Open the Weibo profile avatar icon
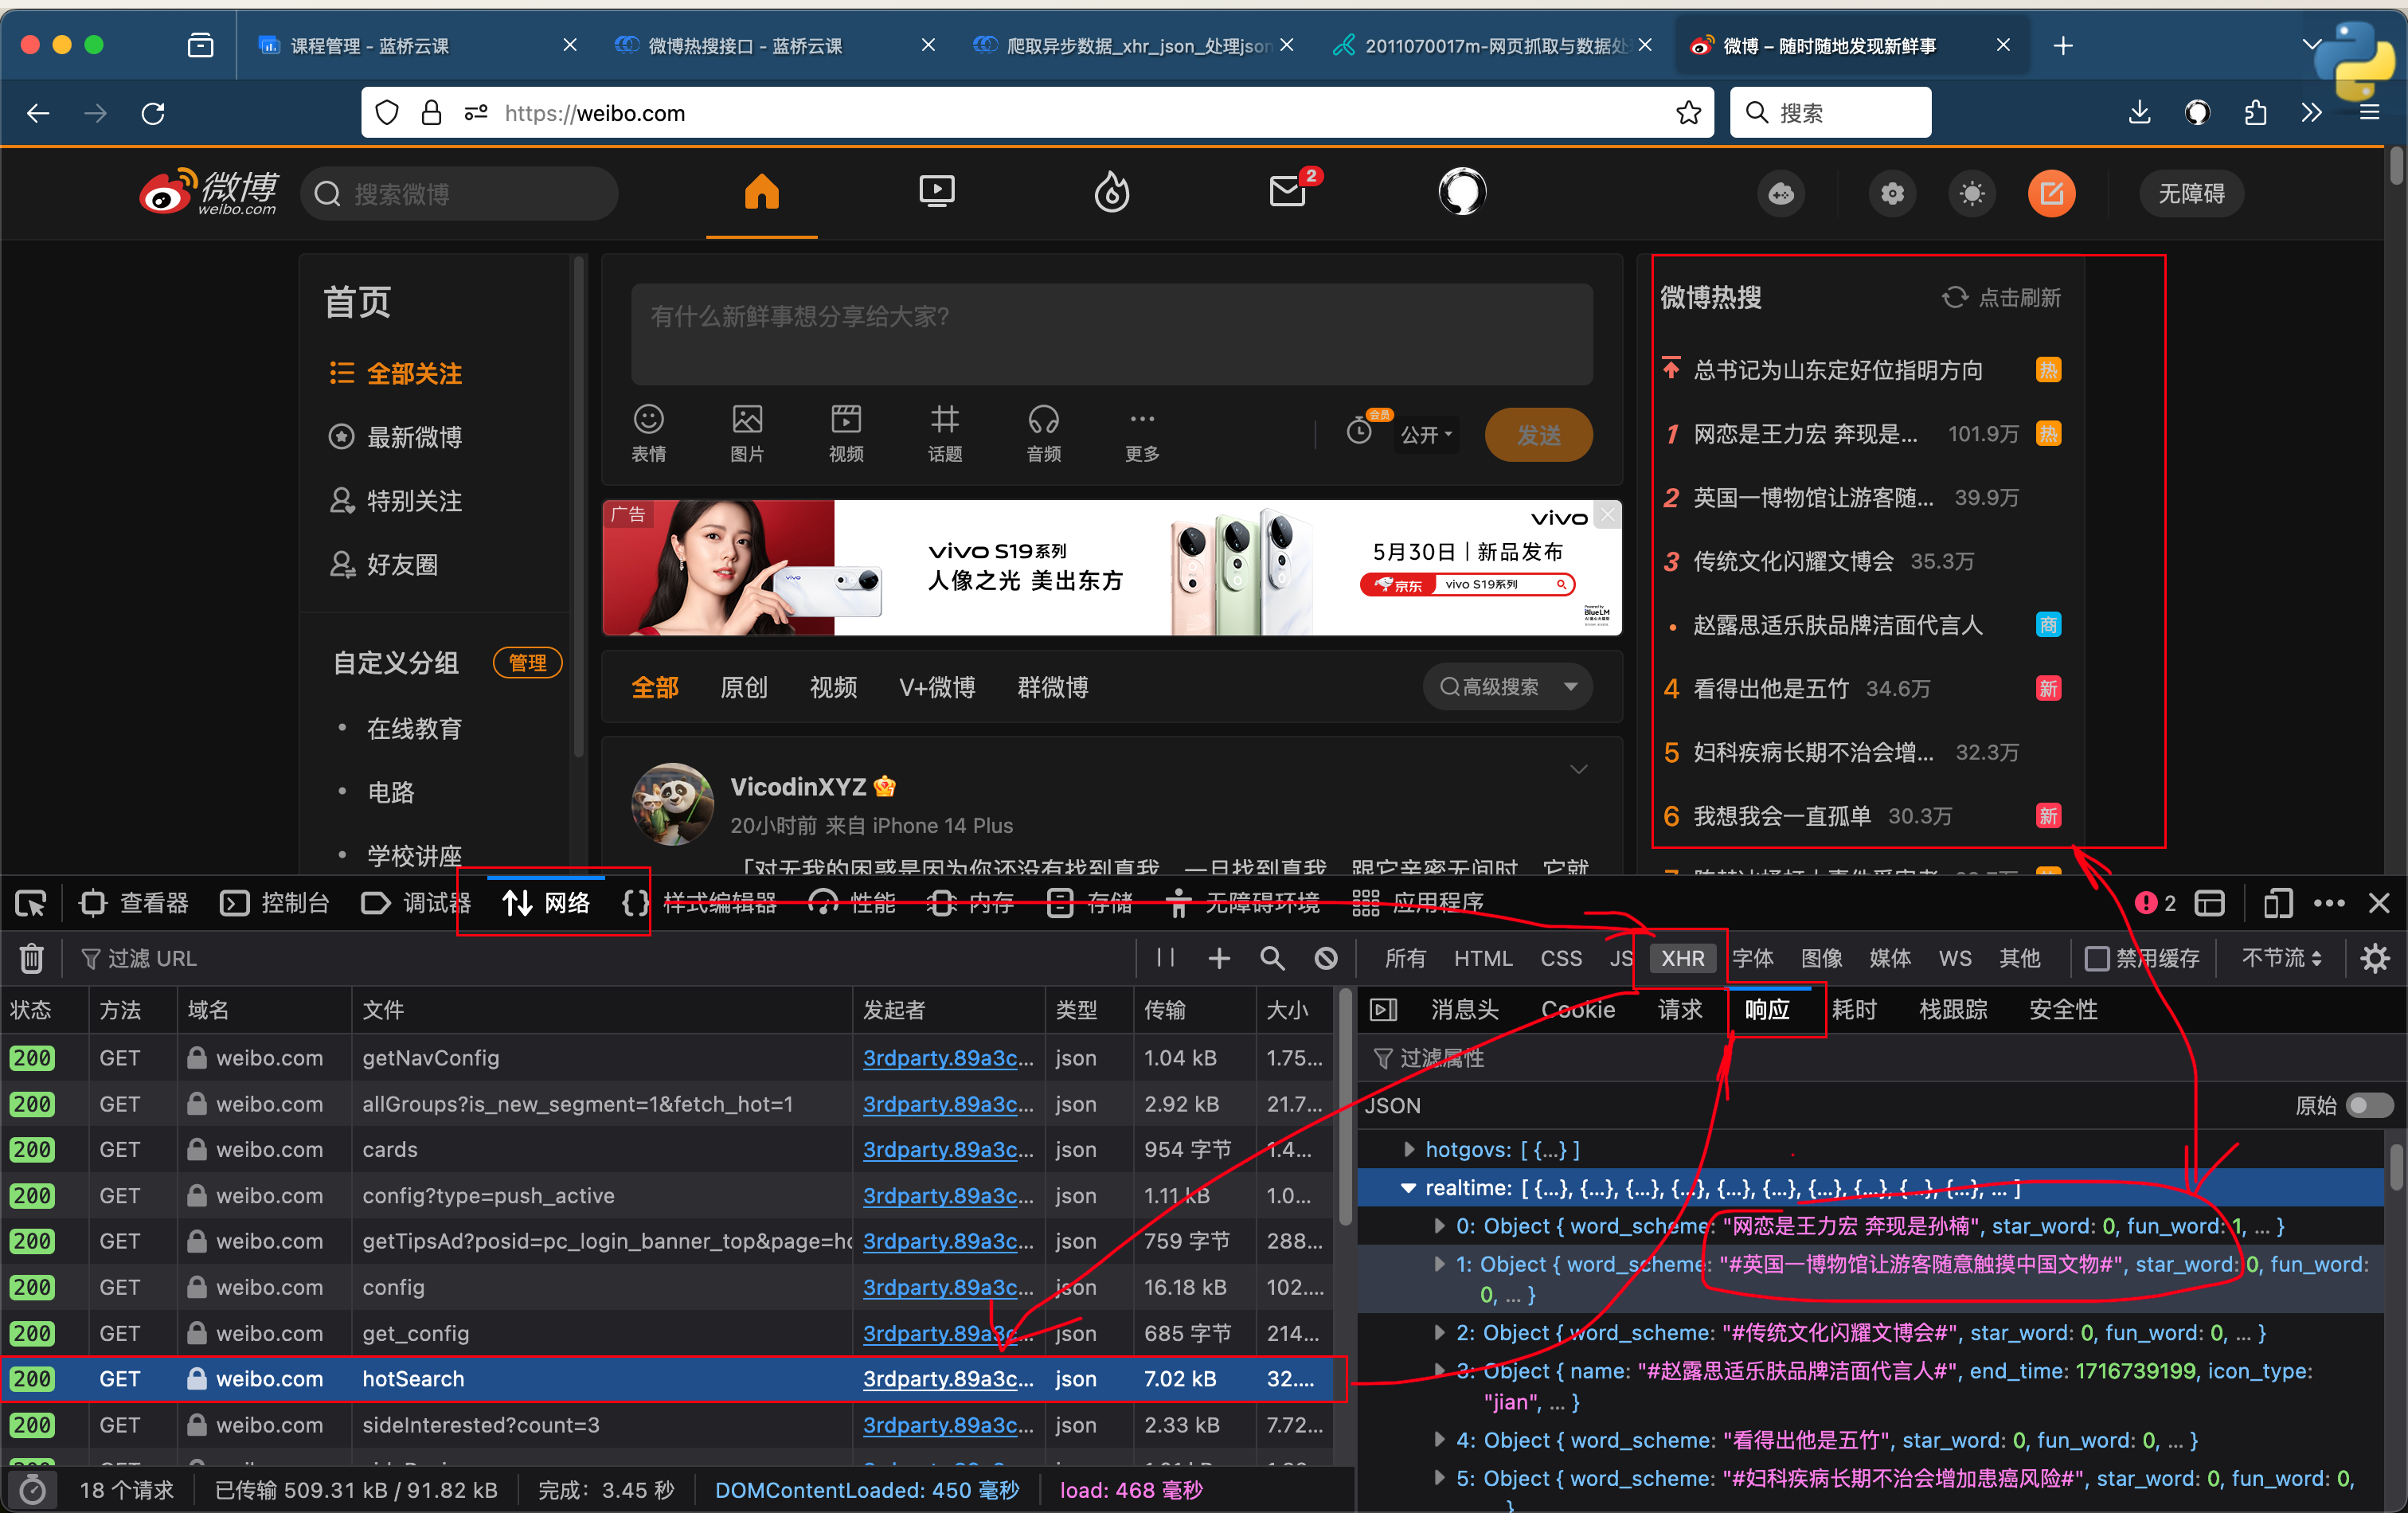 coord(1462,192)
